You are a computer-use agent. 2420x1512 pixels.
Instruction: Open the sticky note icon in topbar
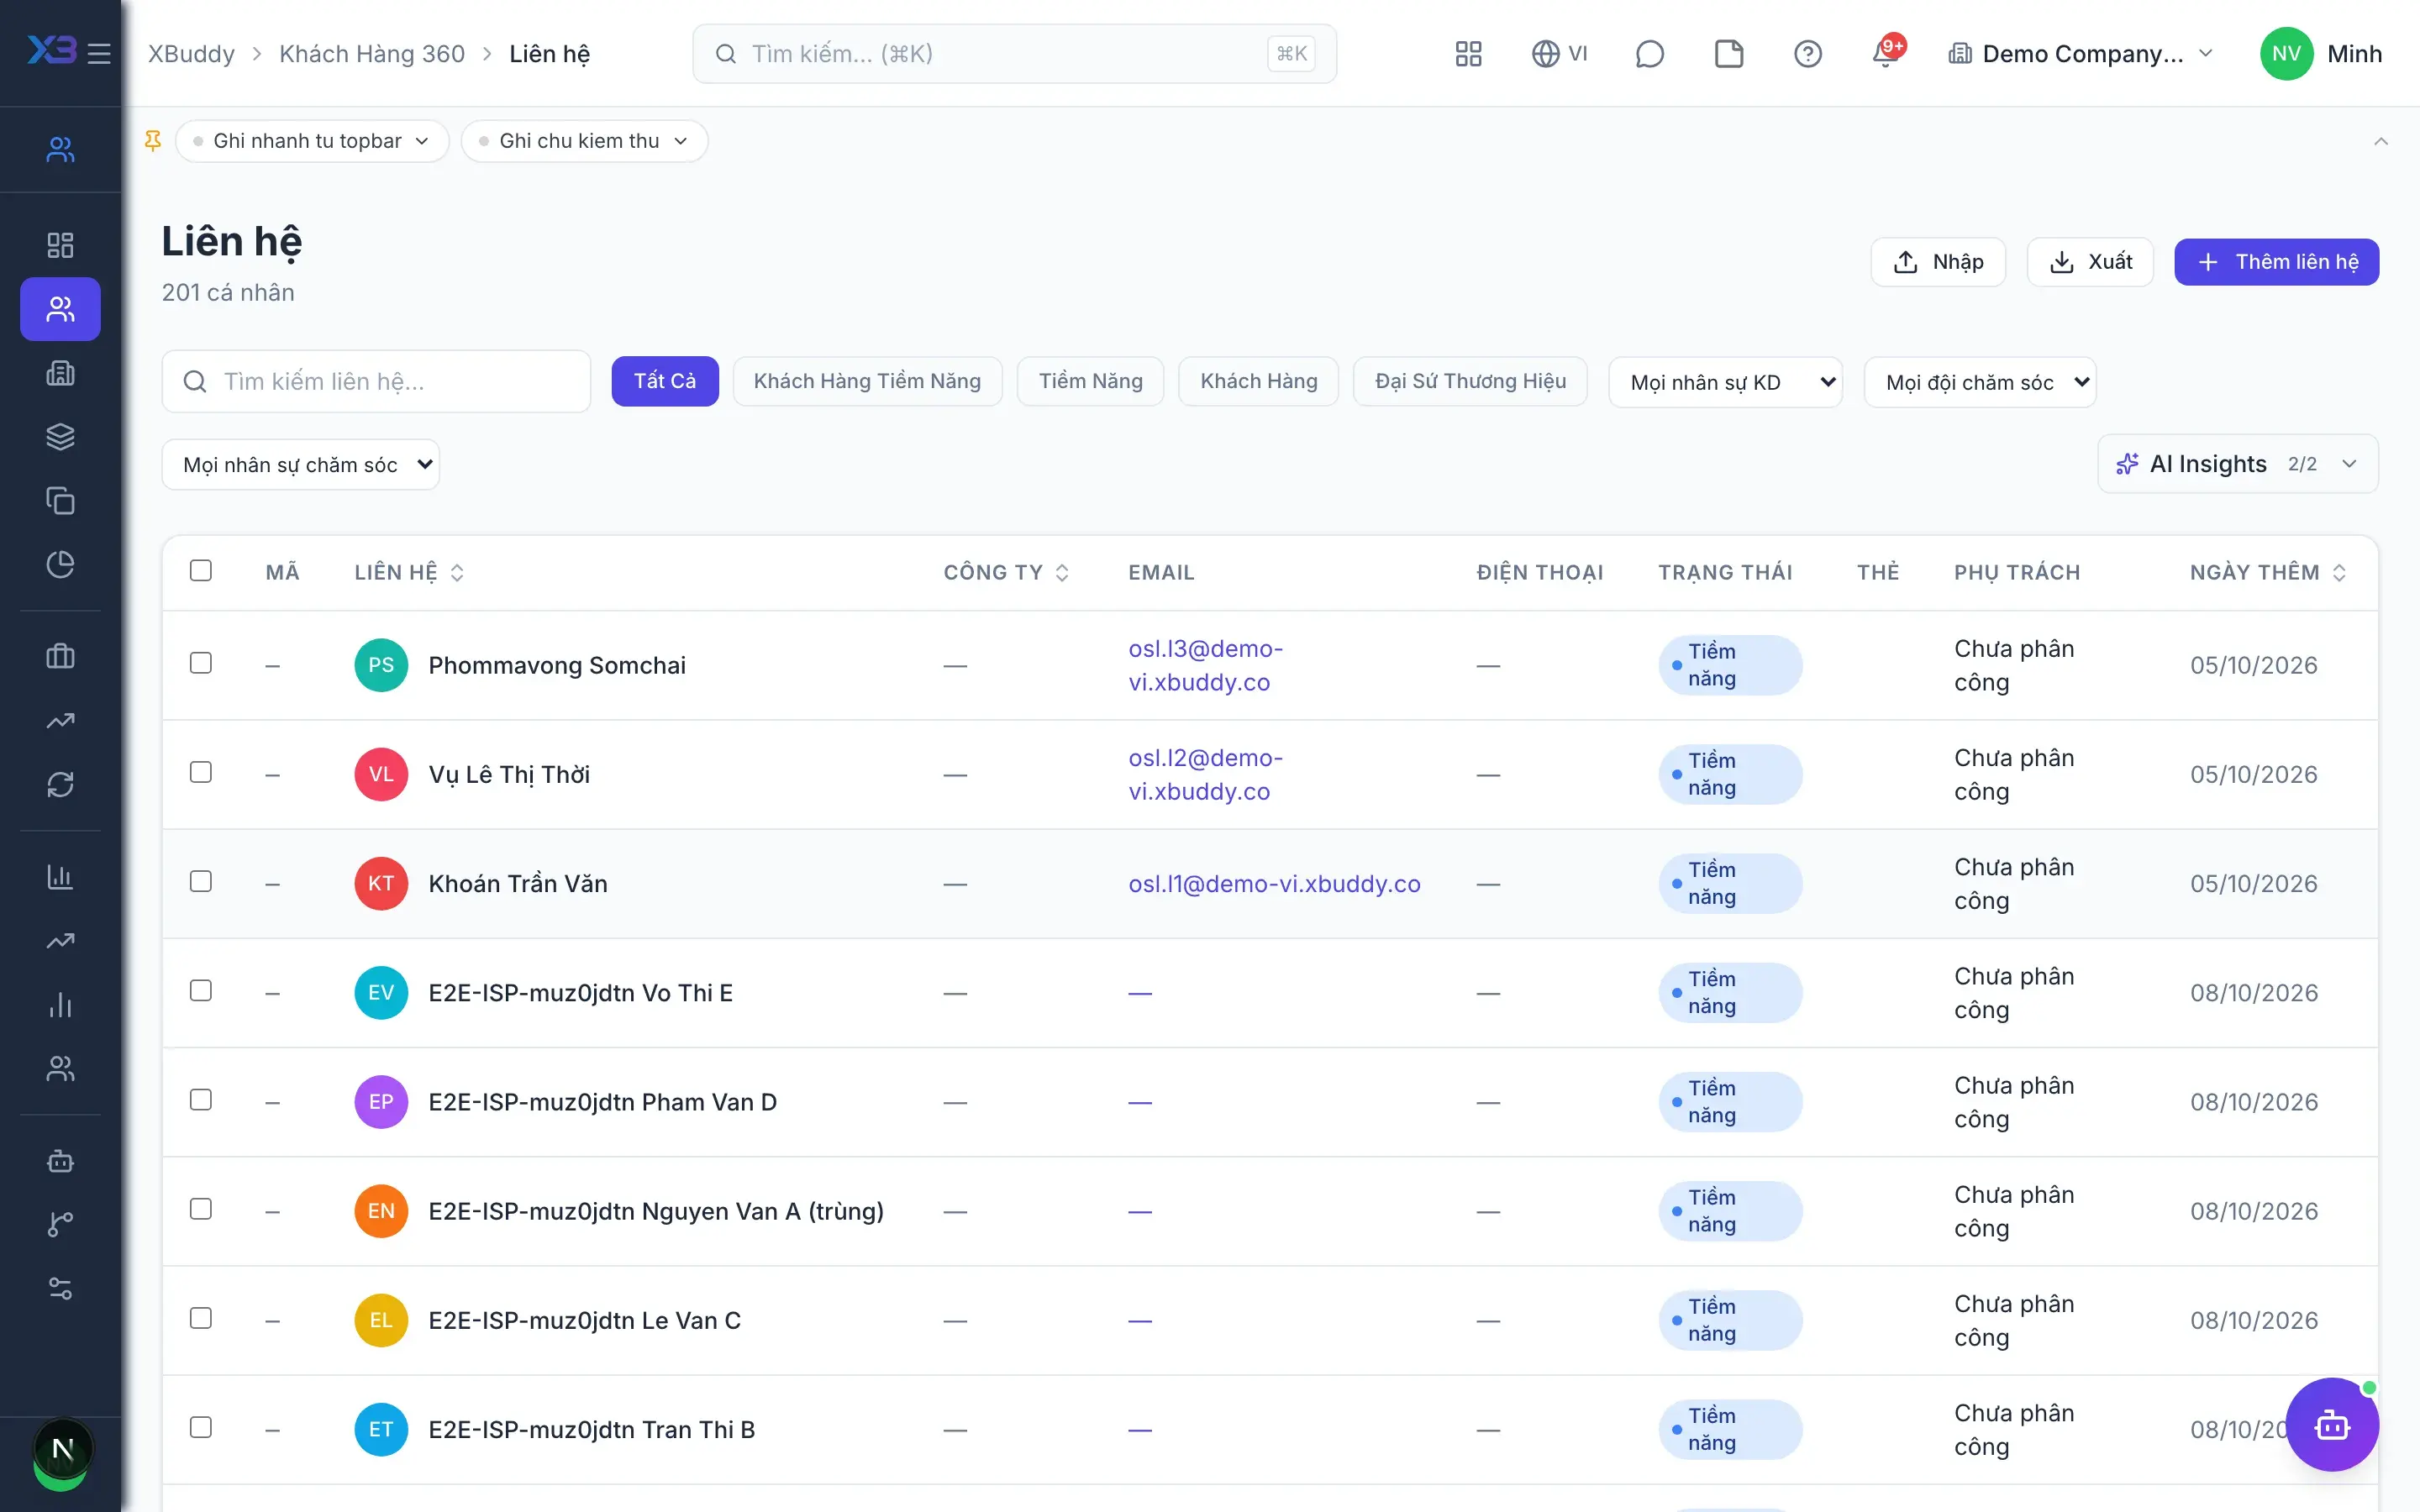tap(1728, 54)
